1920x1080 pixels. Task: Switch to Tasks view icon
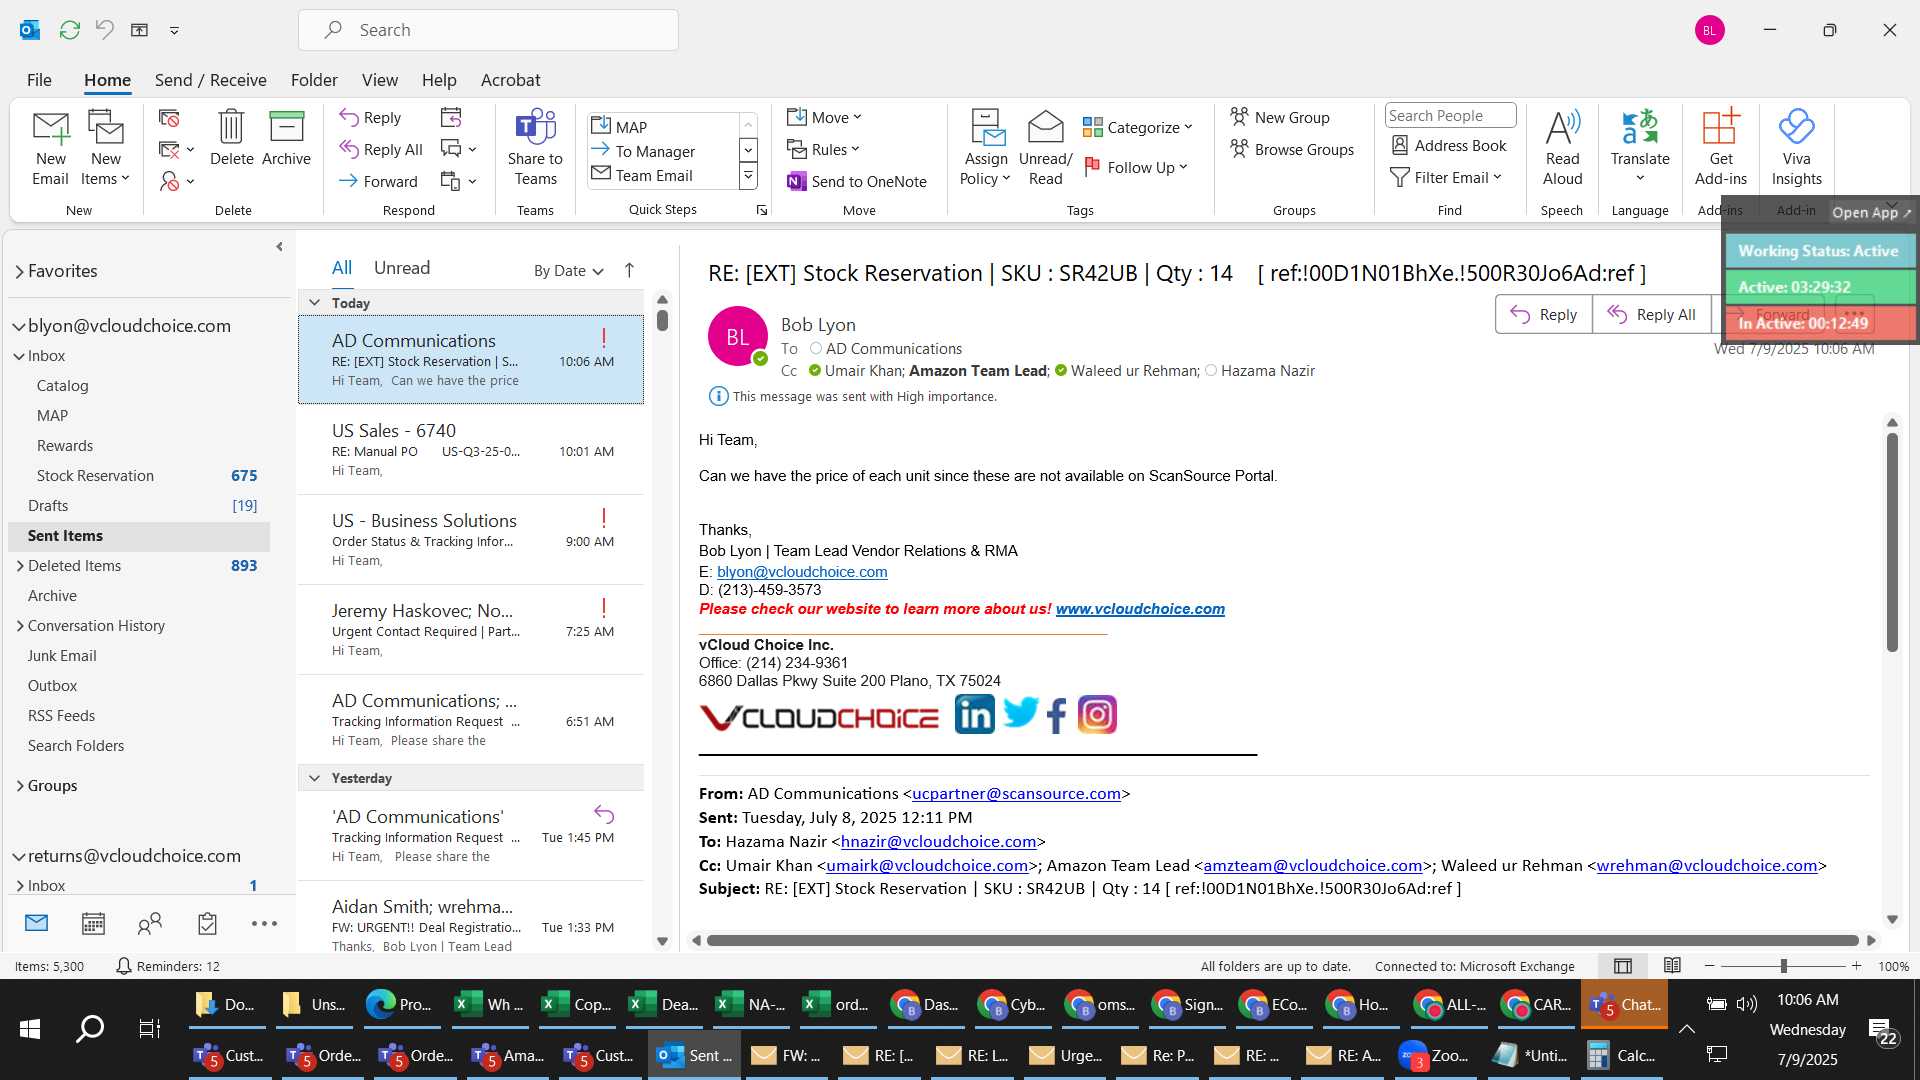207,923
